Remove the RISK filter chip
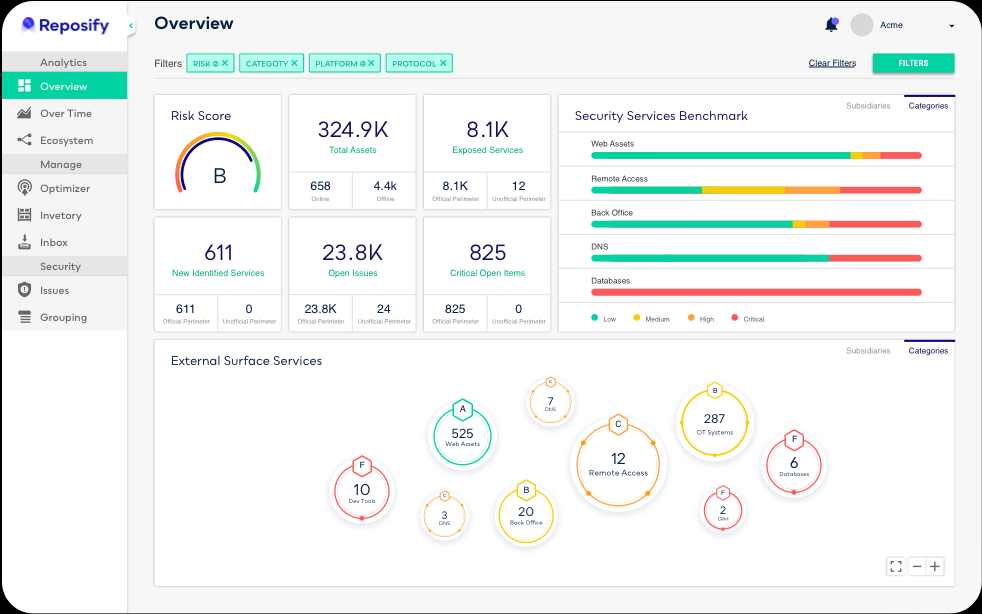Screen dimensions: 982x614 [225, 63]
